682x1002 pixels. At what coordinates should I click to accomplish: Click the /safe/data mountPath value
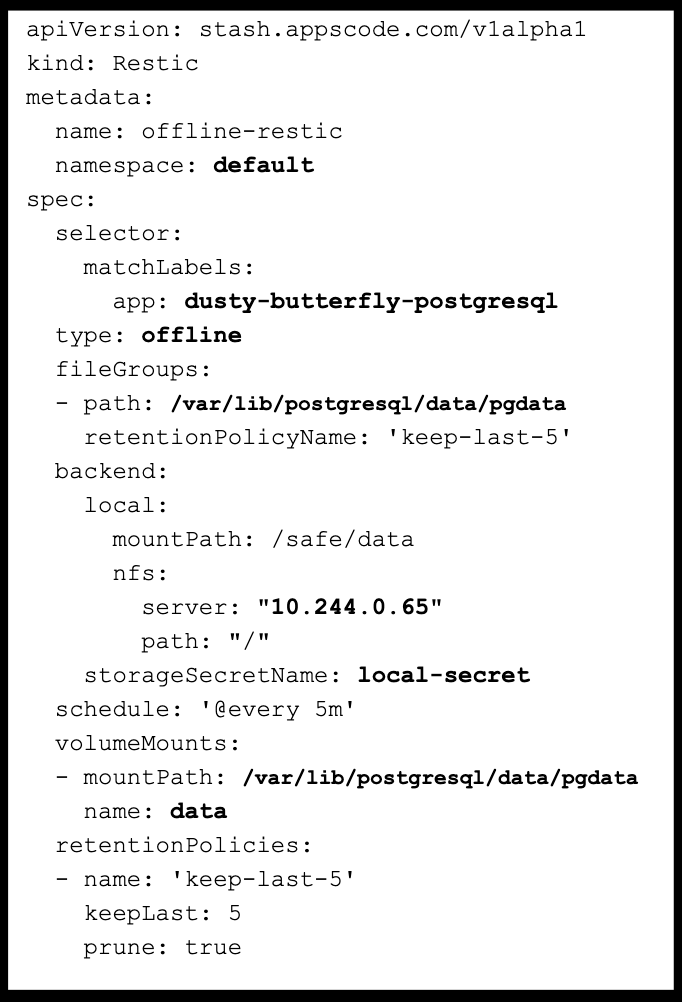pos(343,539)
